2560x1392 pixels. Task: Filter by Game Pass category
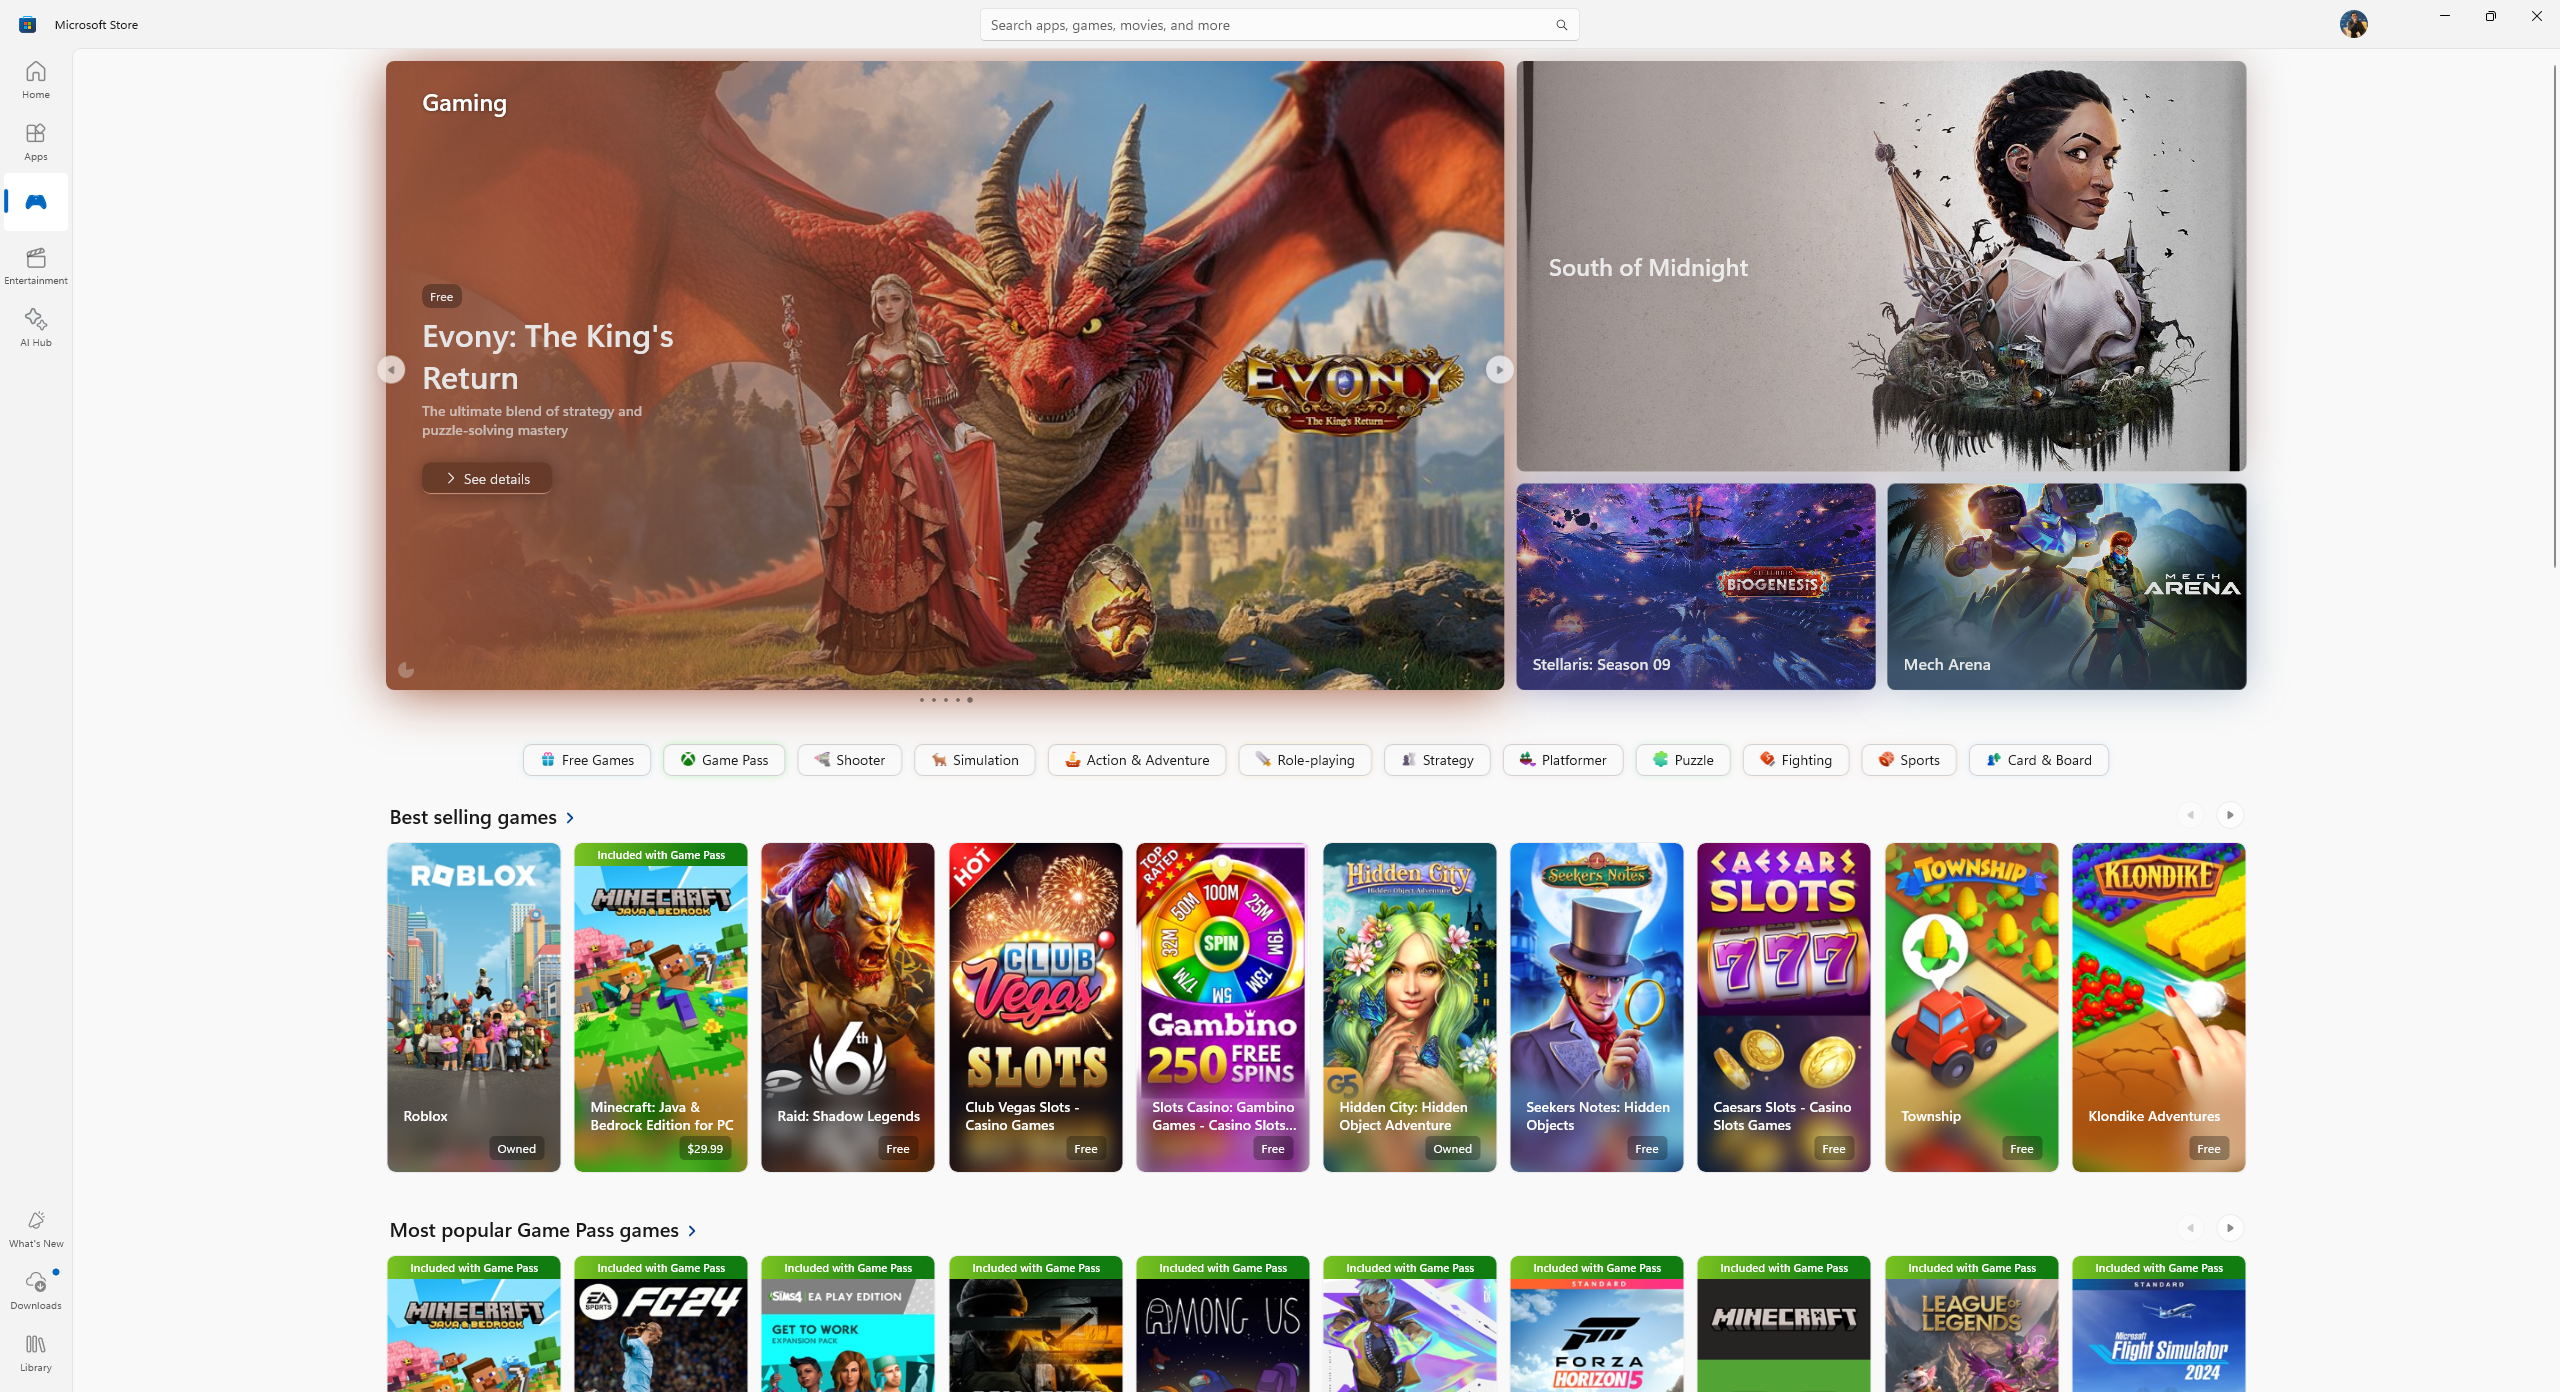pyautogui.click(x=724, y=760)
